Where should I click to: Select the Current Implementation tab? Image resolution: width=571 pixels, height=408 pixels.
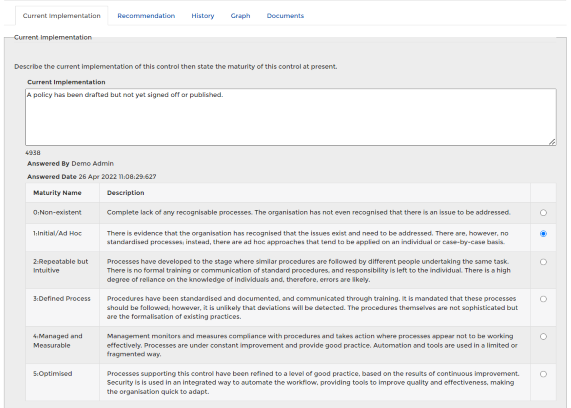[x=62, y=16]
